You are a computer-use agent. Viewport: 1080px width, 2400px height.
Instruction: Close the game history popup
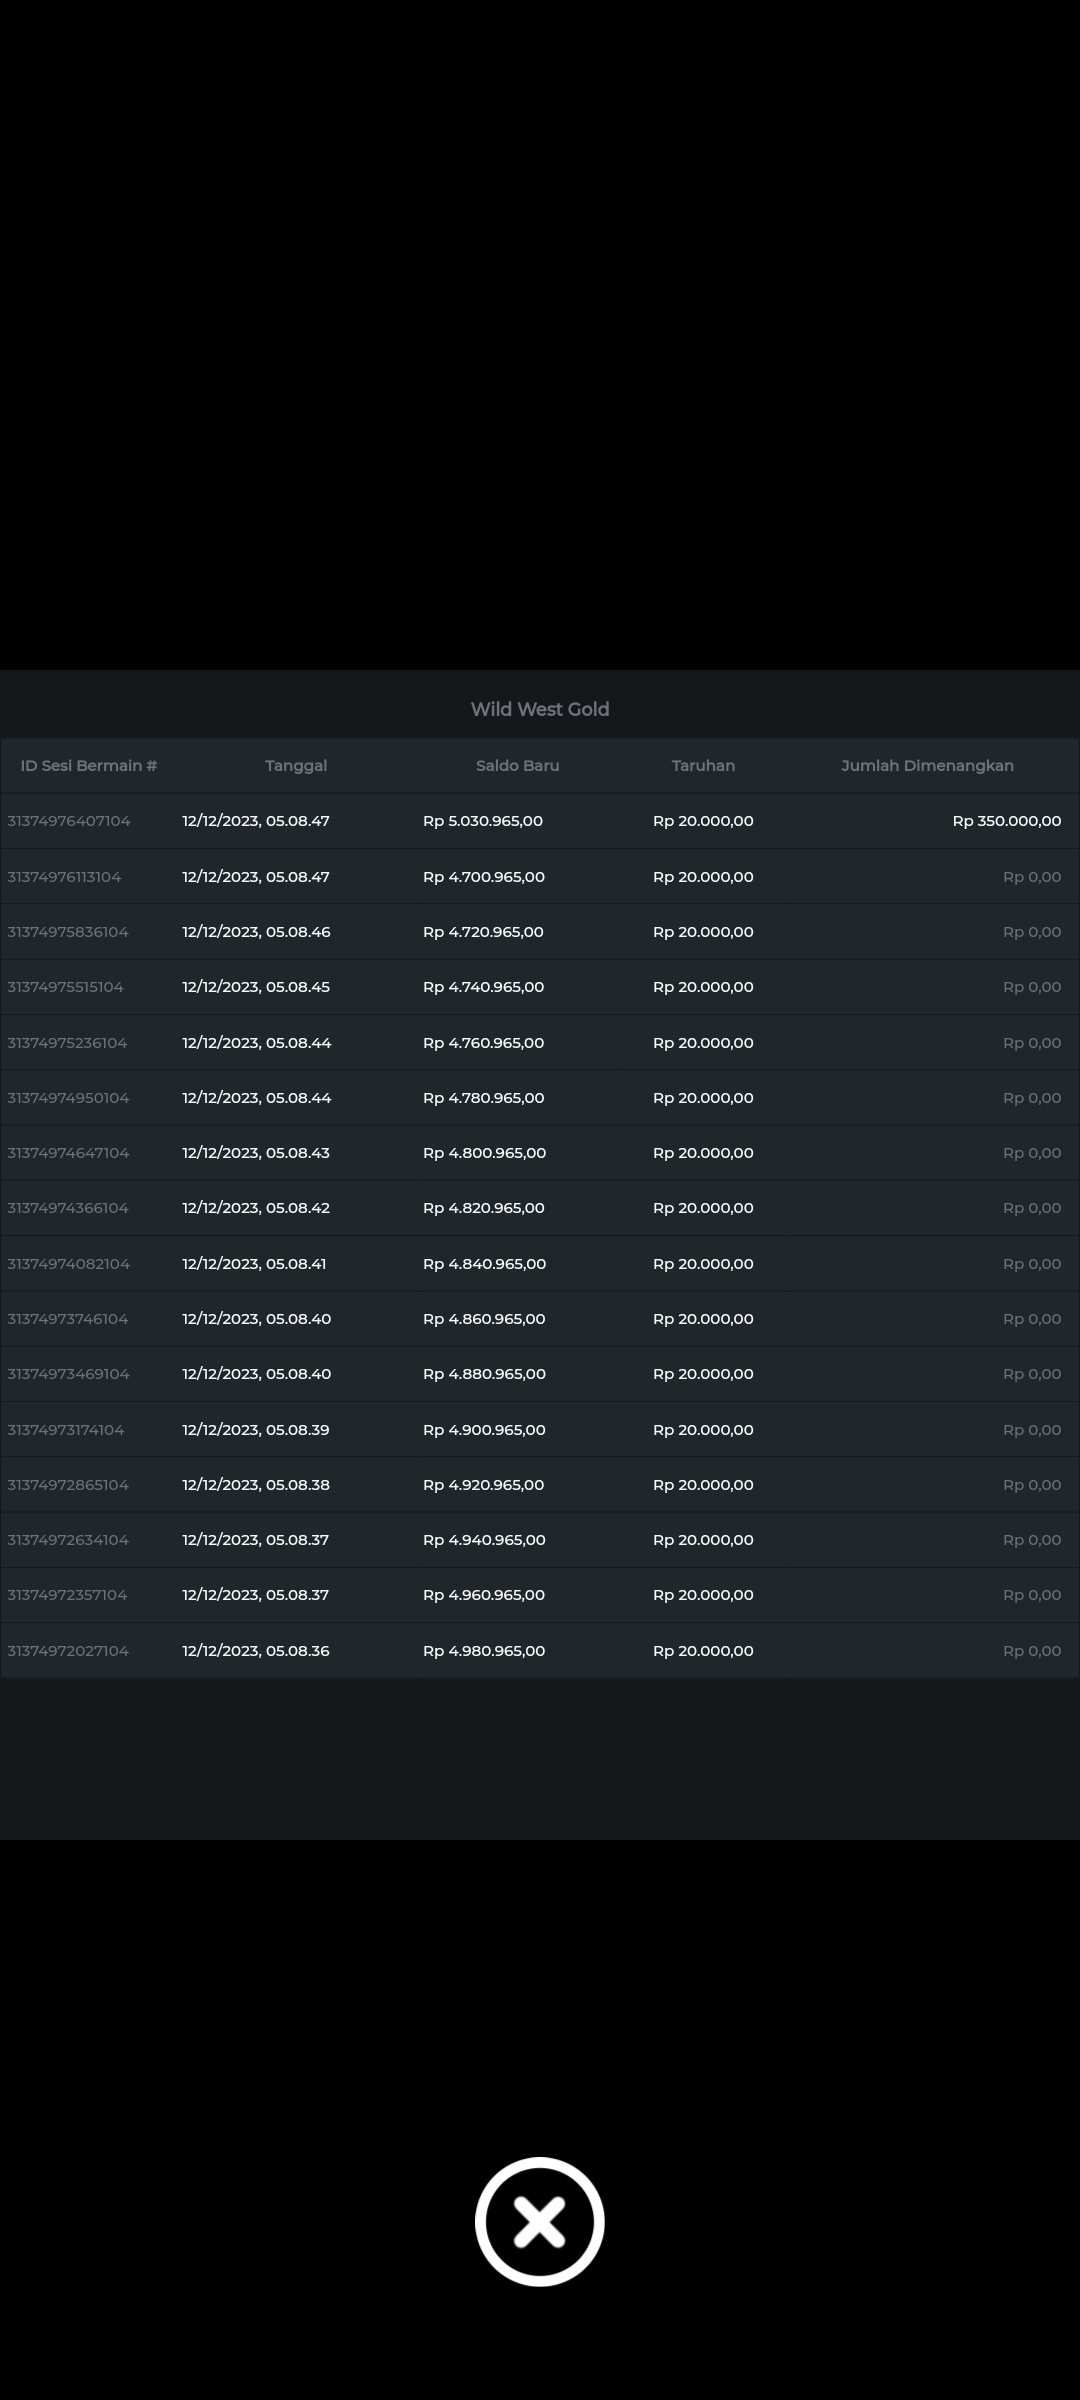click(539, 2221)
